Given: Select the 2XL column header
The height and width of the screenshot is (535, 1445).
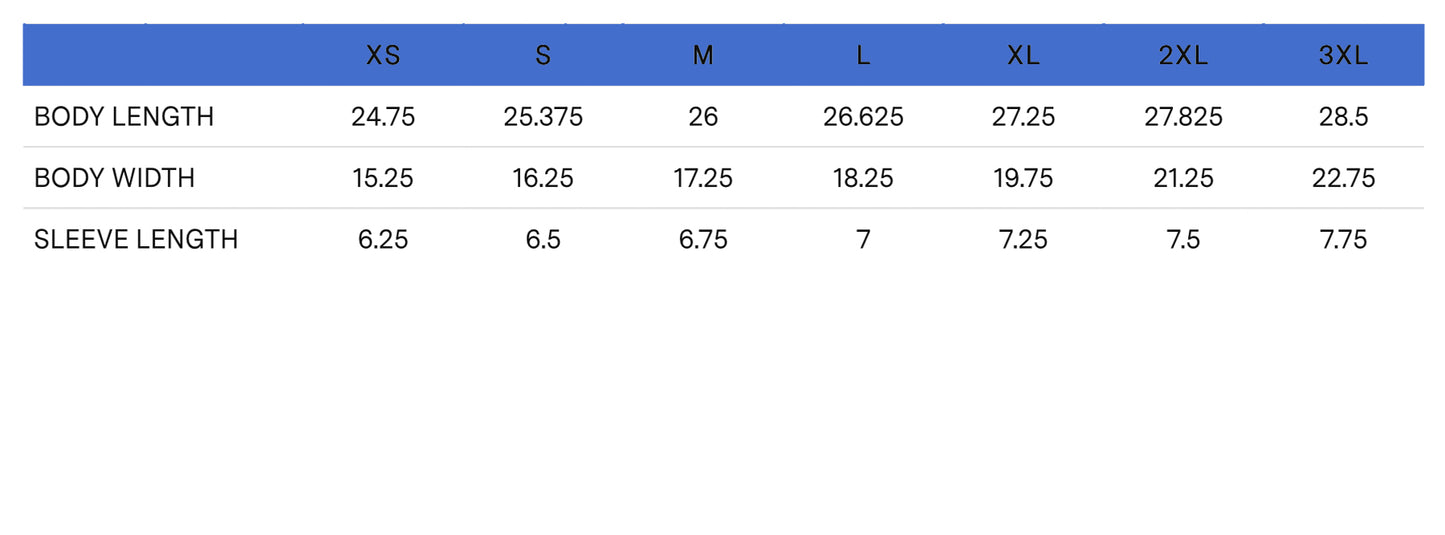Looking at the screenshot, I should [1183, 56].
